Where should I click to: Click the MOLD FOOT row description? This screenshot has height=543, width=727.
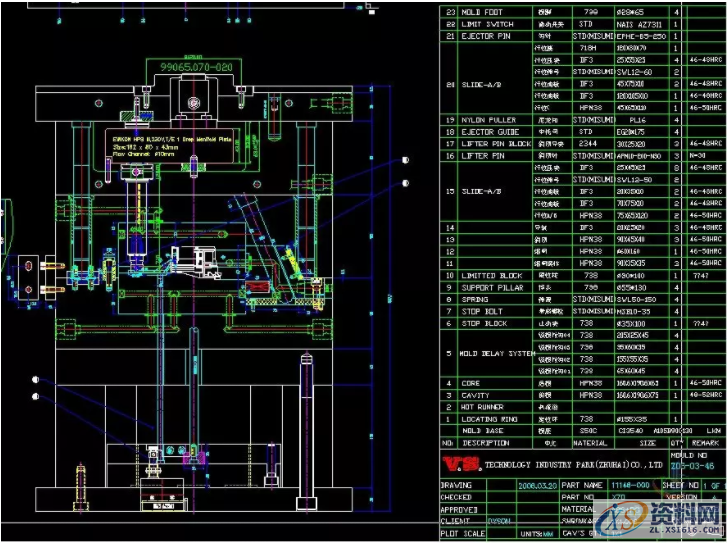[483, 12]
